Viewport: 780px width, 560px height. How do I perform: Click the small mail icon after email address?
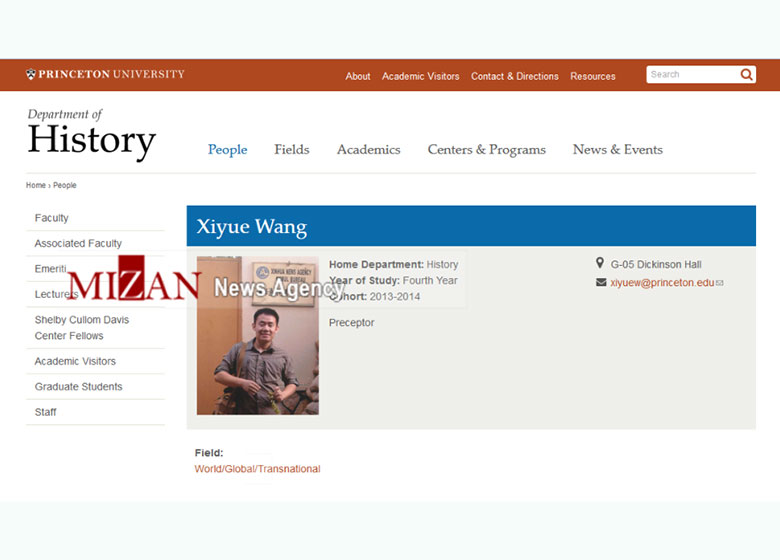720,283
